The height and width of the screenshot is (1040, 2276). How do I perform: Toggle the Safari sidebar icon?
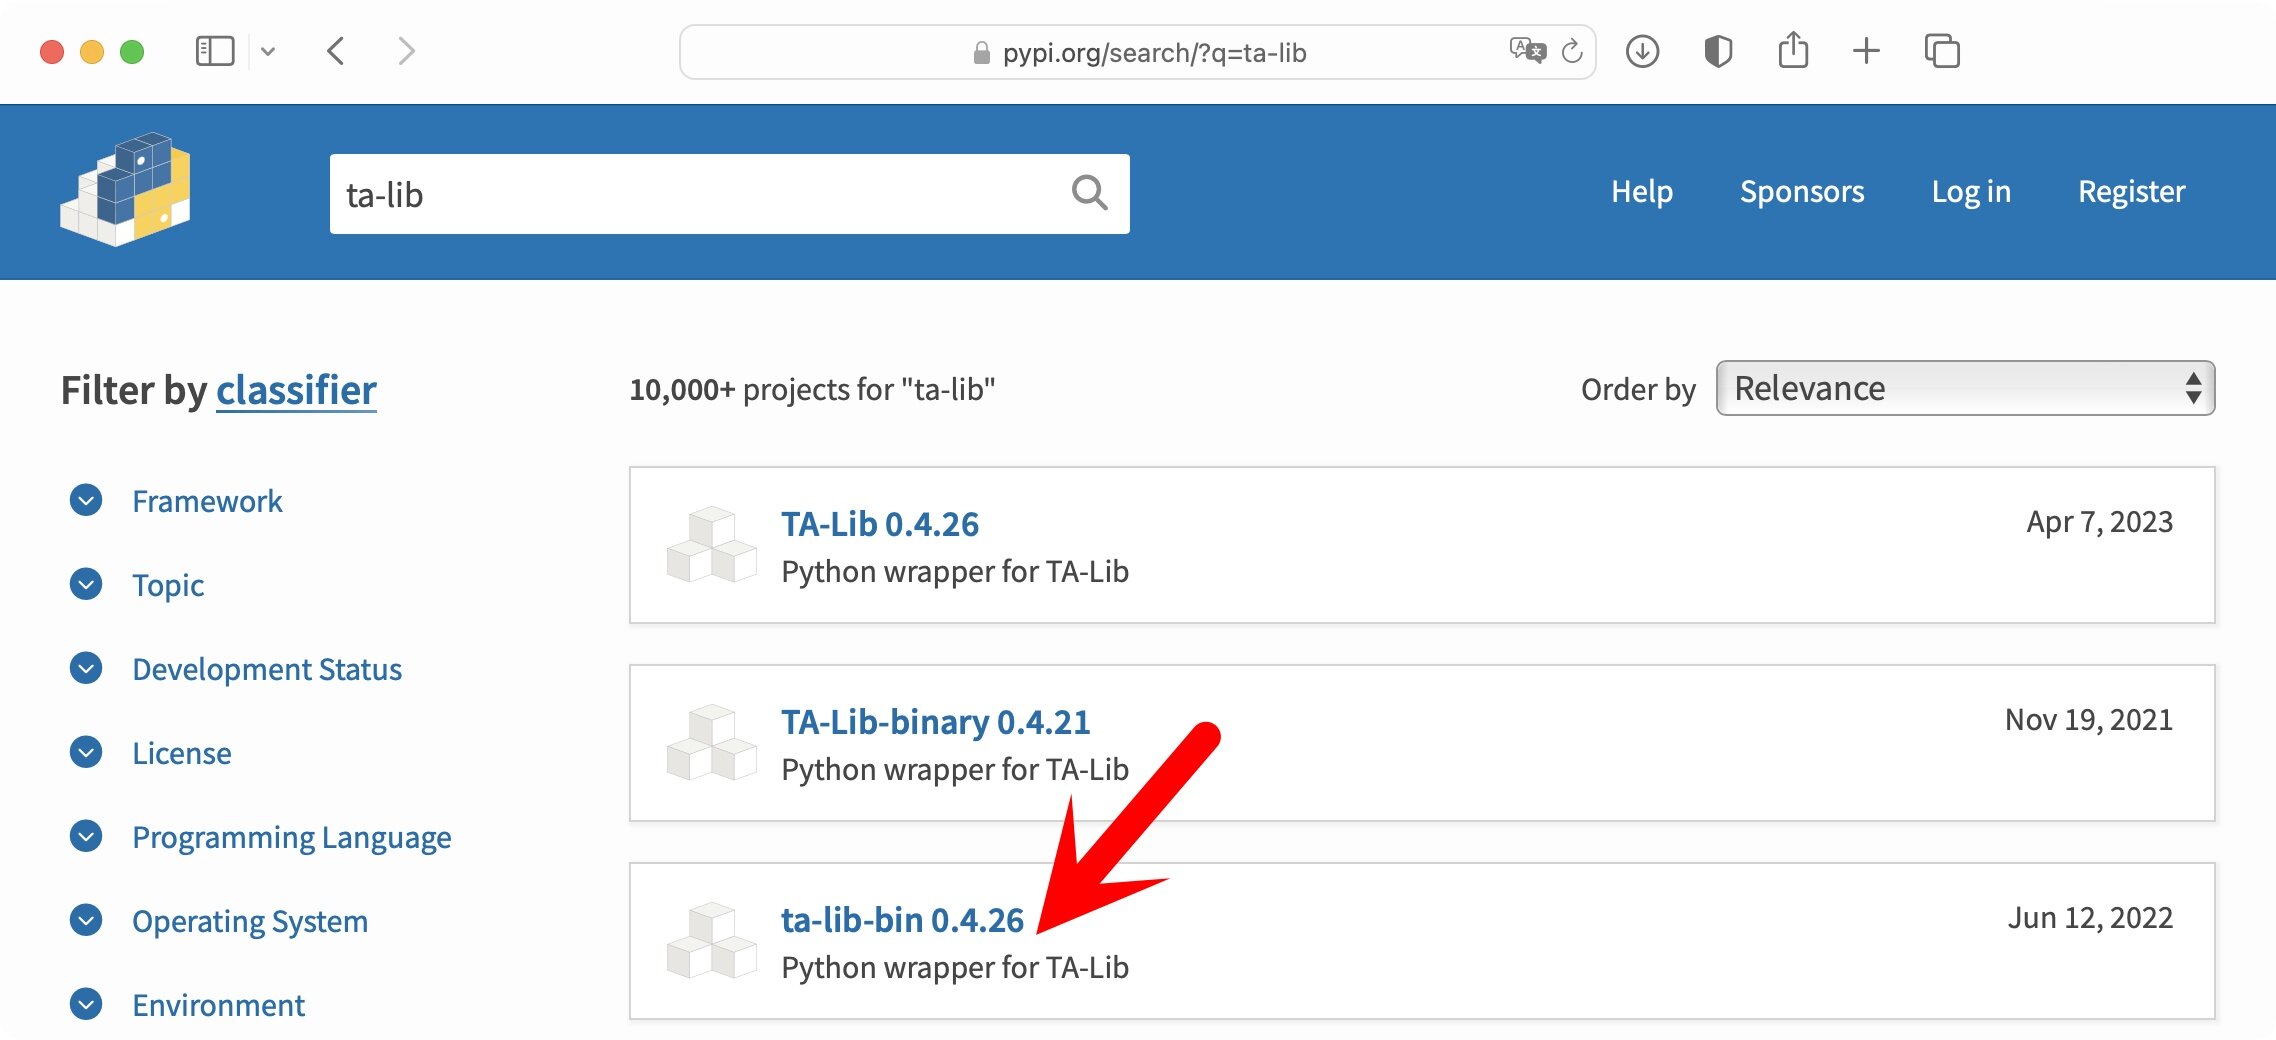(214, 51)
